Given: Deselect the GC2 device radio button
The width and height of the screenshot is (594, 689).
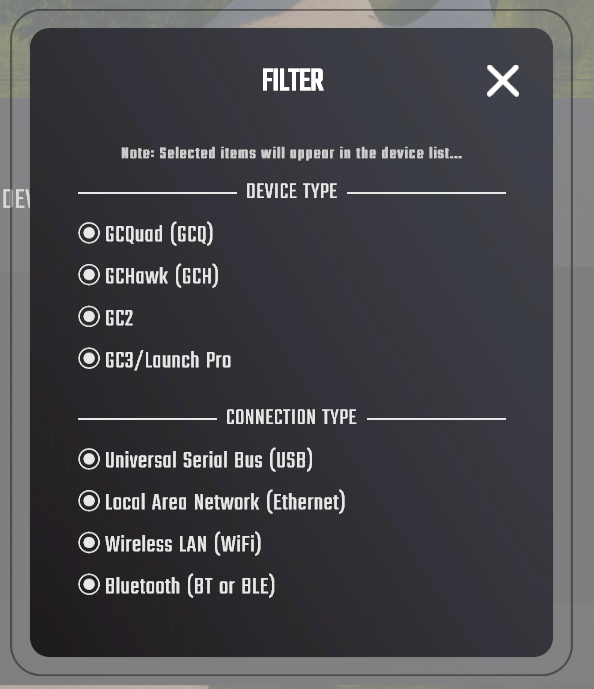Looking at the screenshot, I should tap(89, 316).
